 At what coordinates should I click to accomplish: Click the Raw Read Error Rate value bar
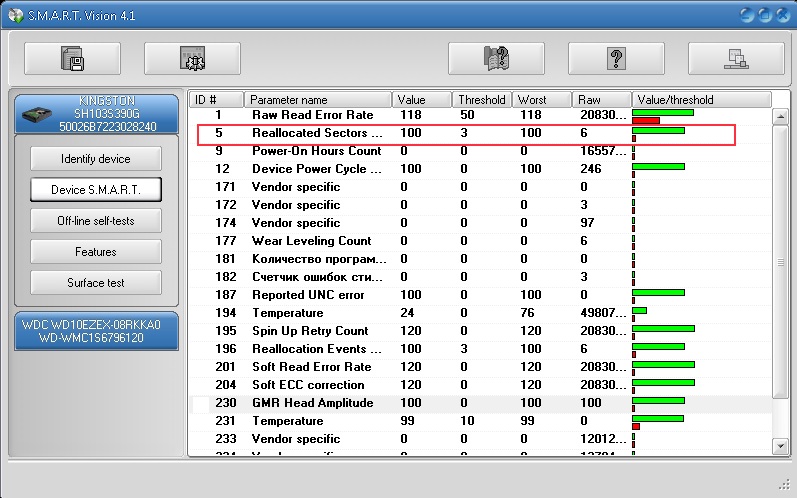click(x=663, y=115)
